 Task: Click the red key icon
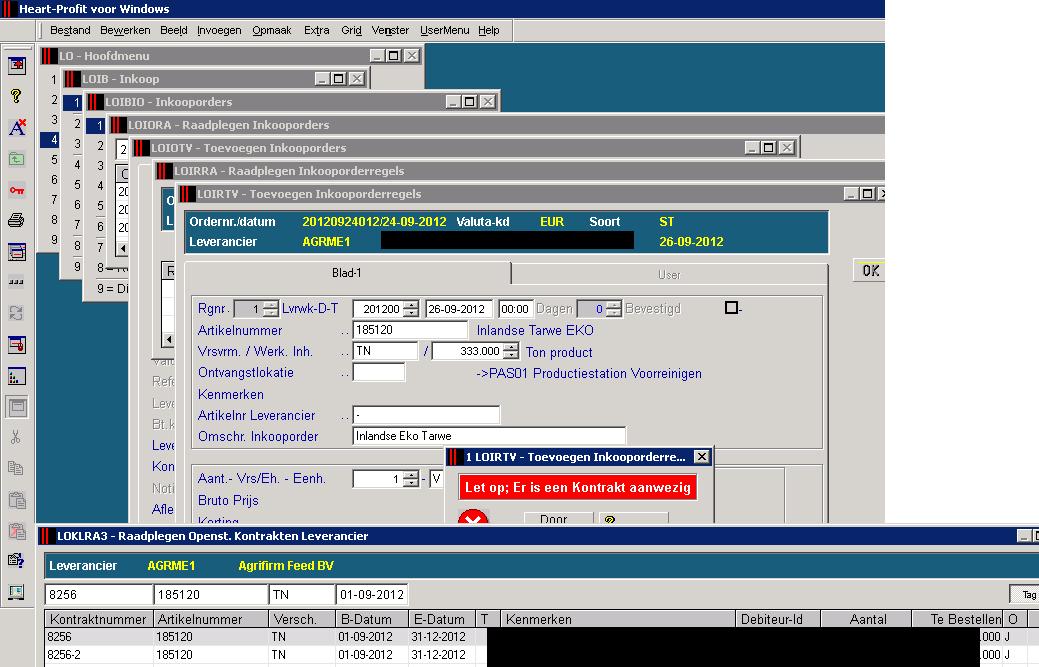(x=17, y=189)
